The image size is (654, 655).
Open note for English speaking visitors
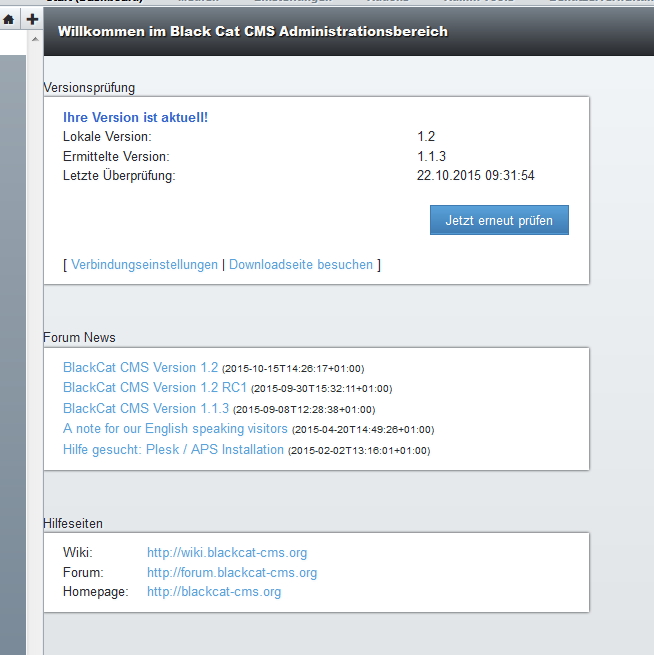[x=175, y=429]
